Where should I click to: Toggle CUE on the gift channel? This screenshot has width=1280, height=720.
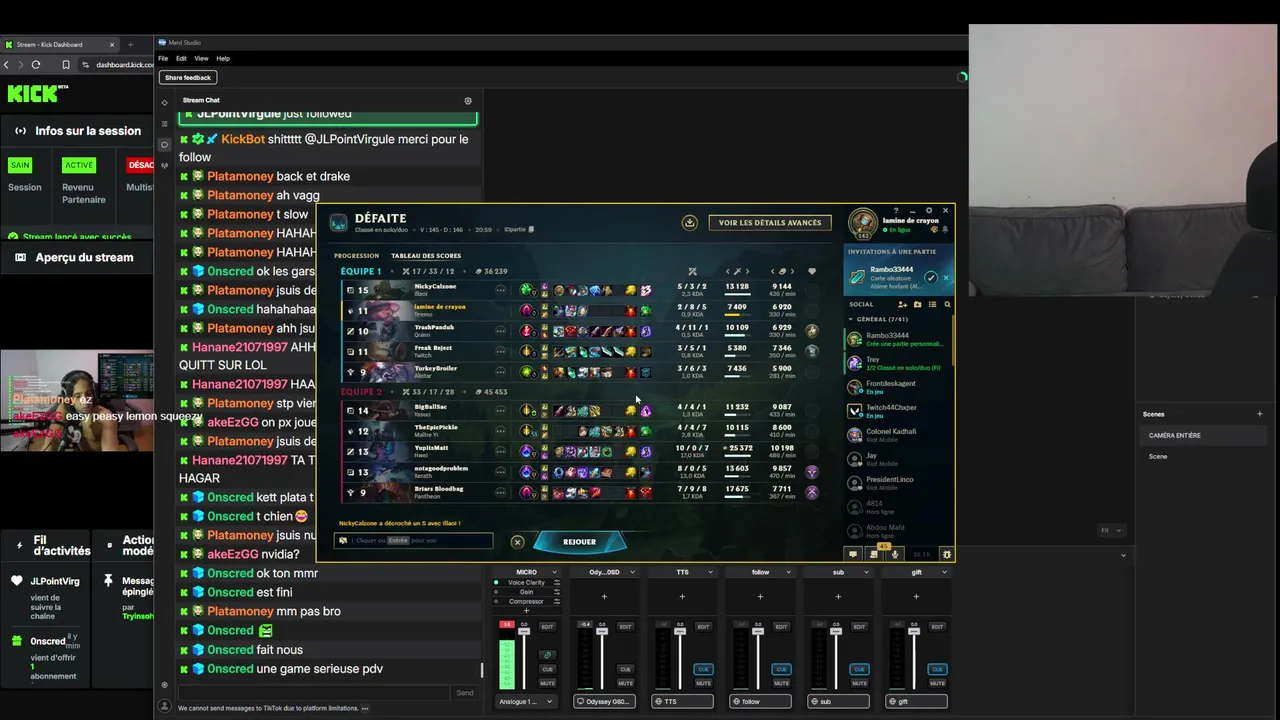click(937, 669)
